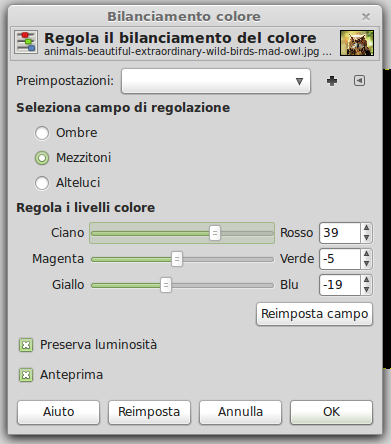This screenshot has height=444, width=391.
Task: Select the Mezzitoni radio button
Action: point(42,158)
